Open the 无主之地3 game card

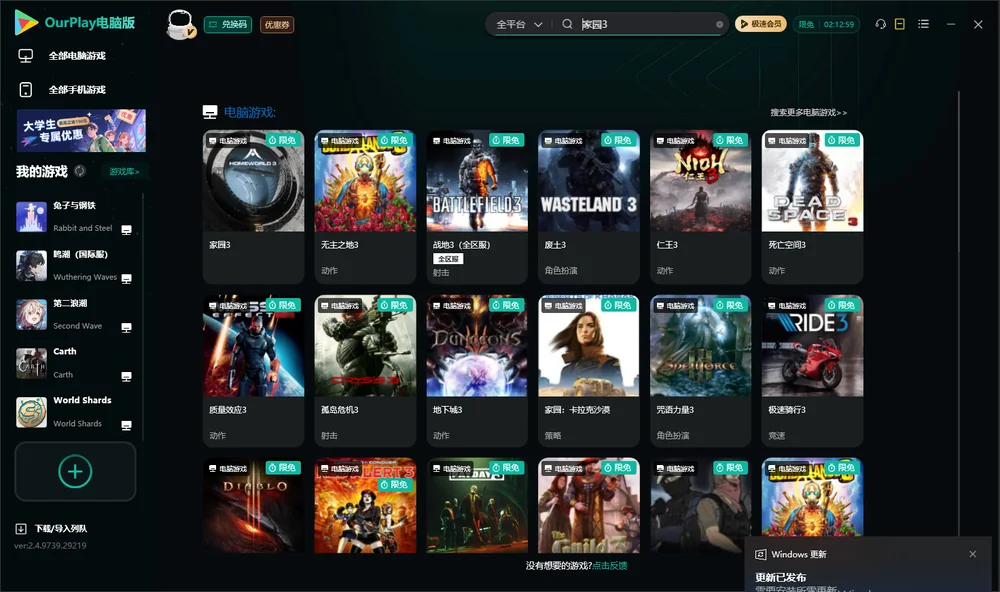365,207
